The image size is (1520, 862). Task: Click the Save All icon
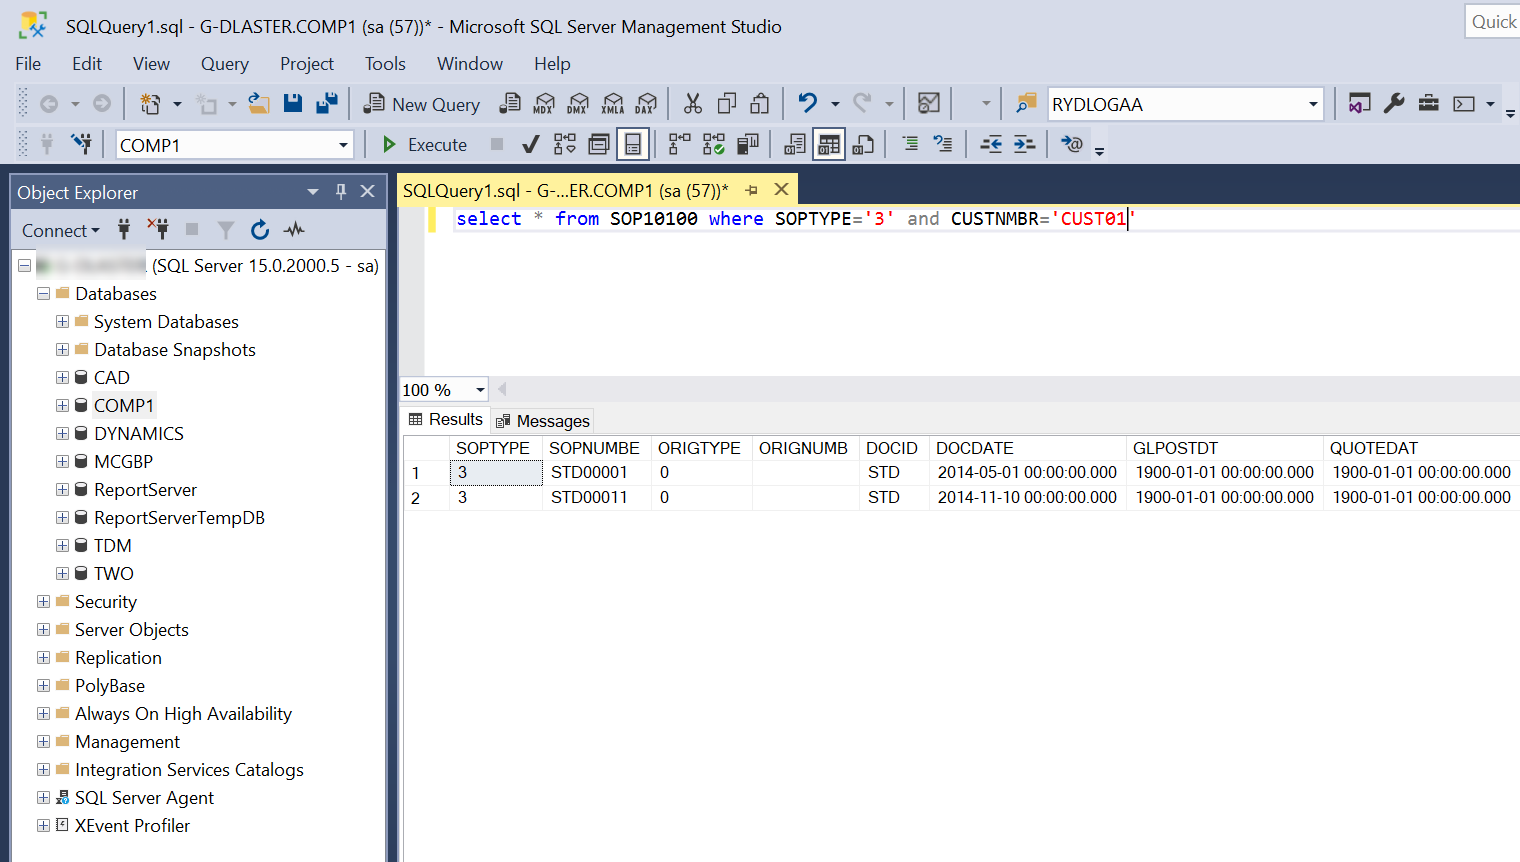coord(327,104)
